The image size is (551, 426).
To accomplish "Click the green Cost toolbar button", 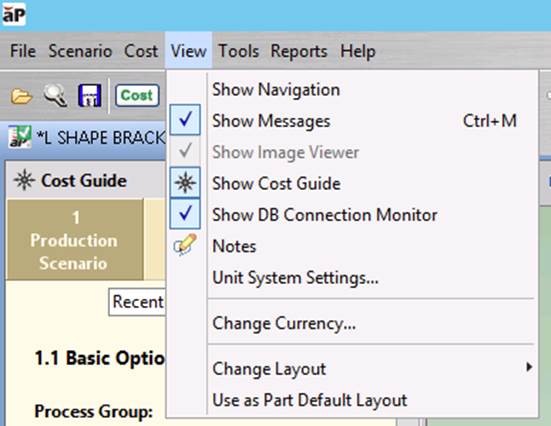I will tap(137, 95).
